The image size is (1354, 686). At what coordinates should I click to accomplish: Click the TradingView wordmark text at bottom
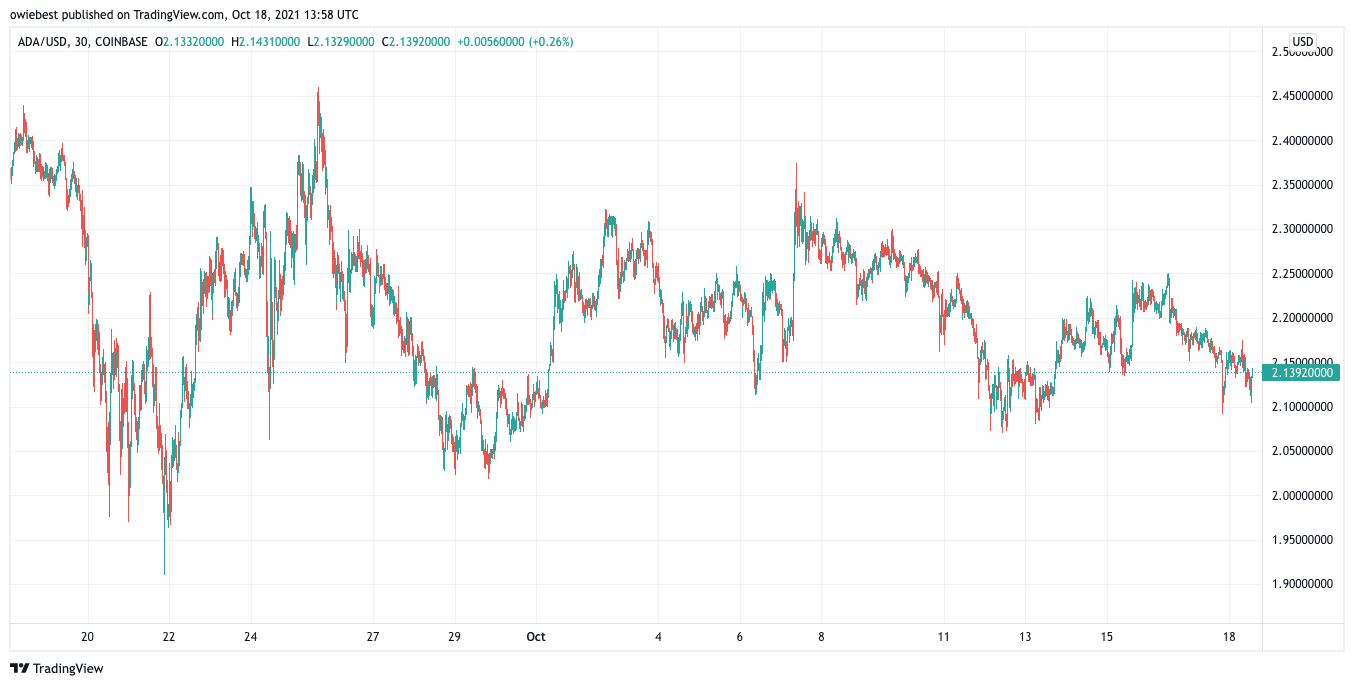coord(68,668)
